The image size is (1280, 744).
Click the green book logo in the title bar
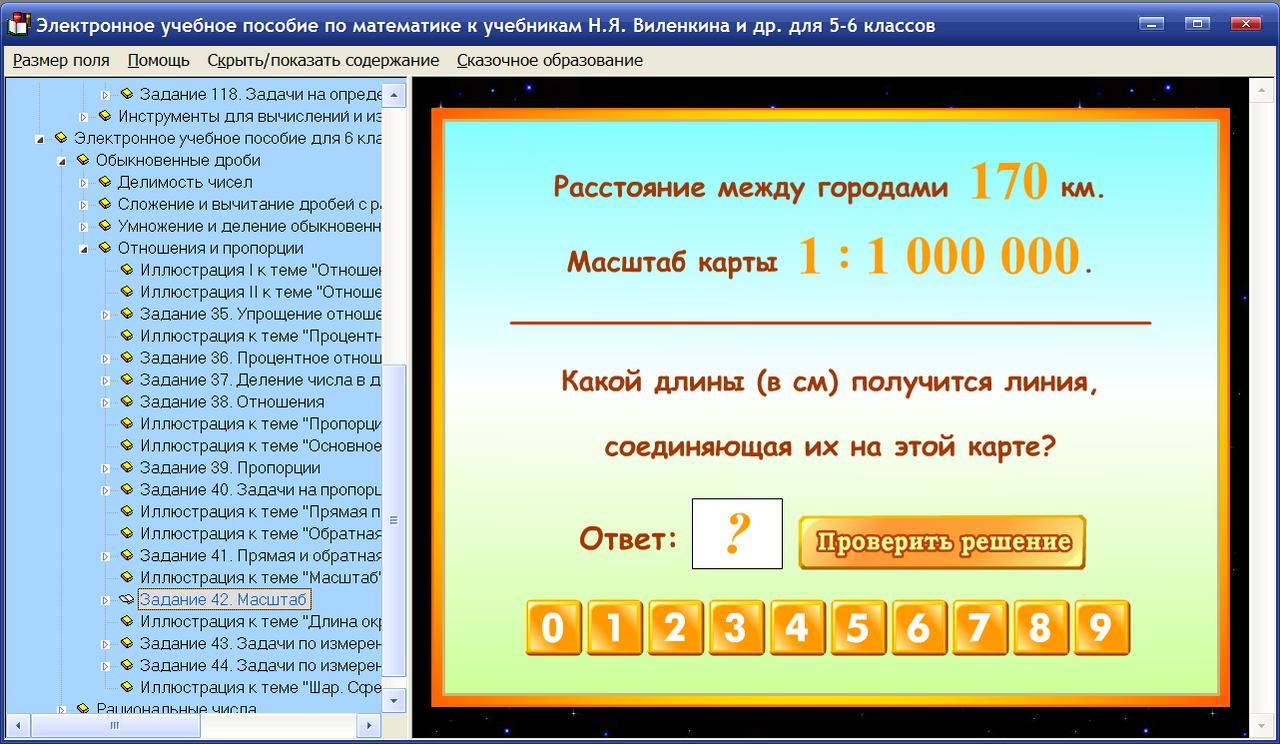point(16,24)
